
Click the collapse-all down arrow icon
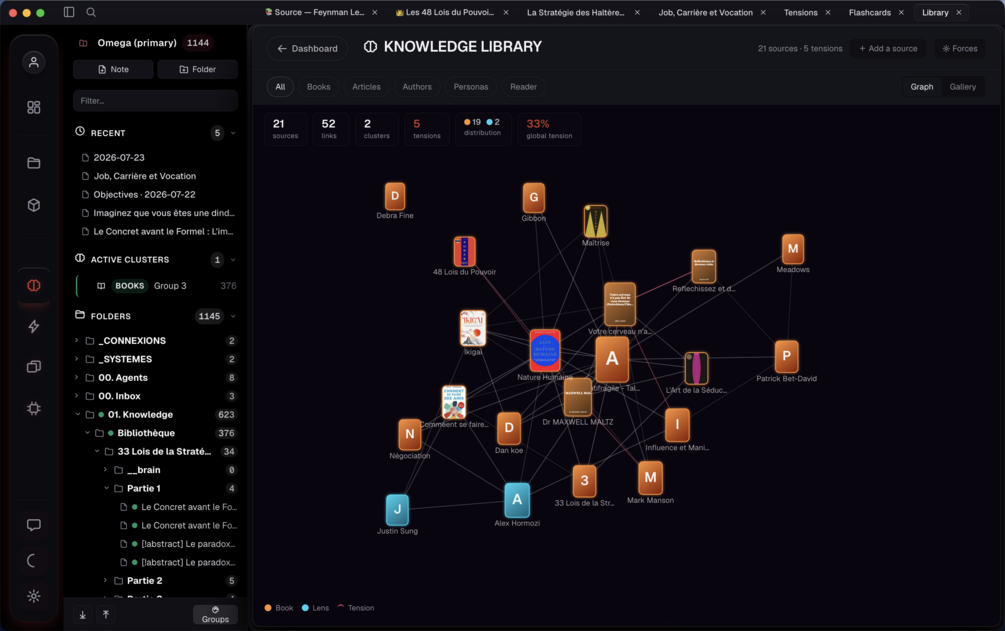(83, 614)
